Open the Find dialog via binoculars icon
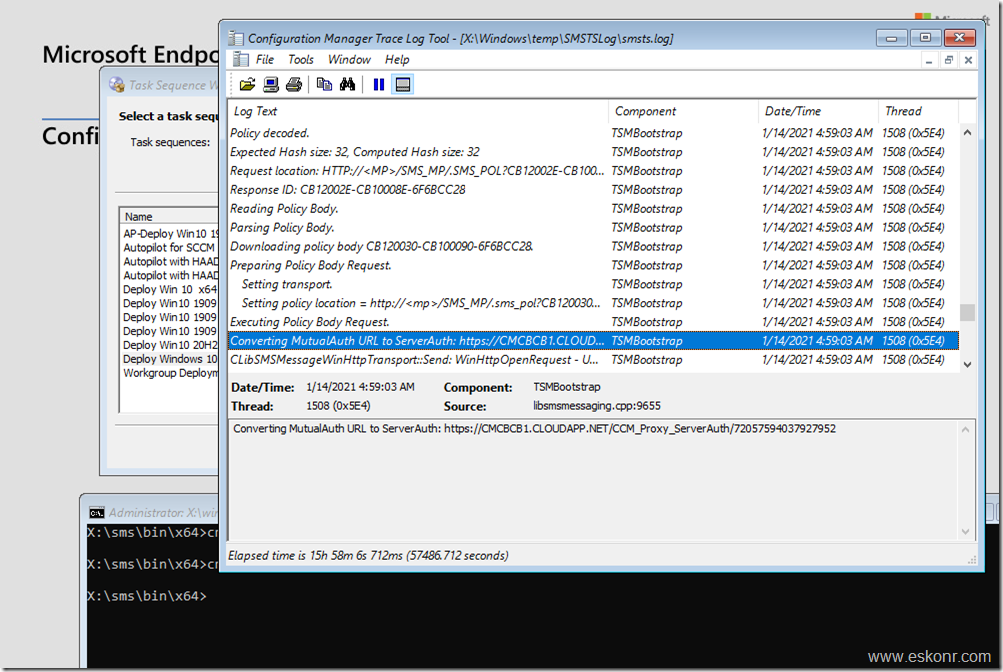 coord(348,84)
